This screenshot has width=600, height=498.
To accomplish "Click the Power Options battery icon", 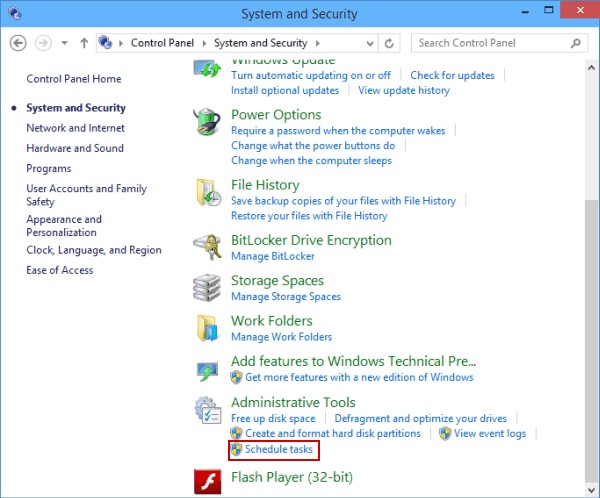I will click(208, 124).
